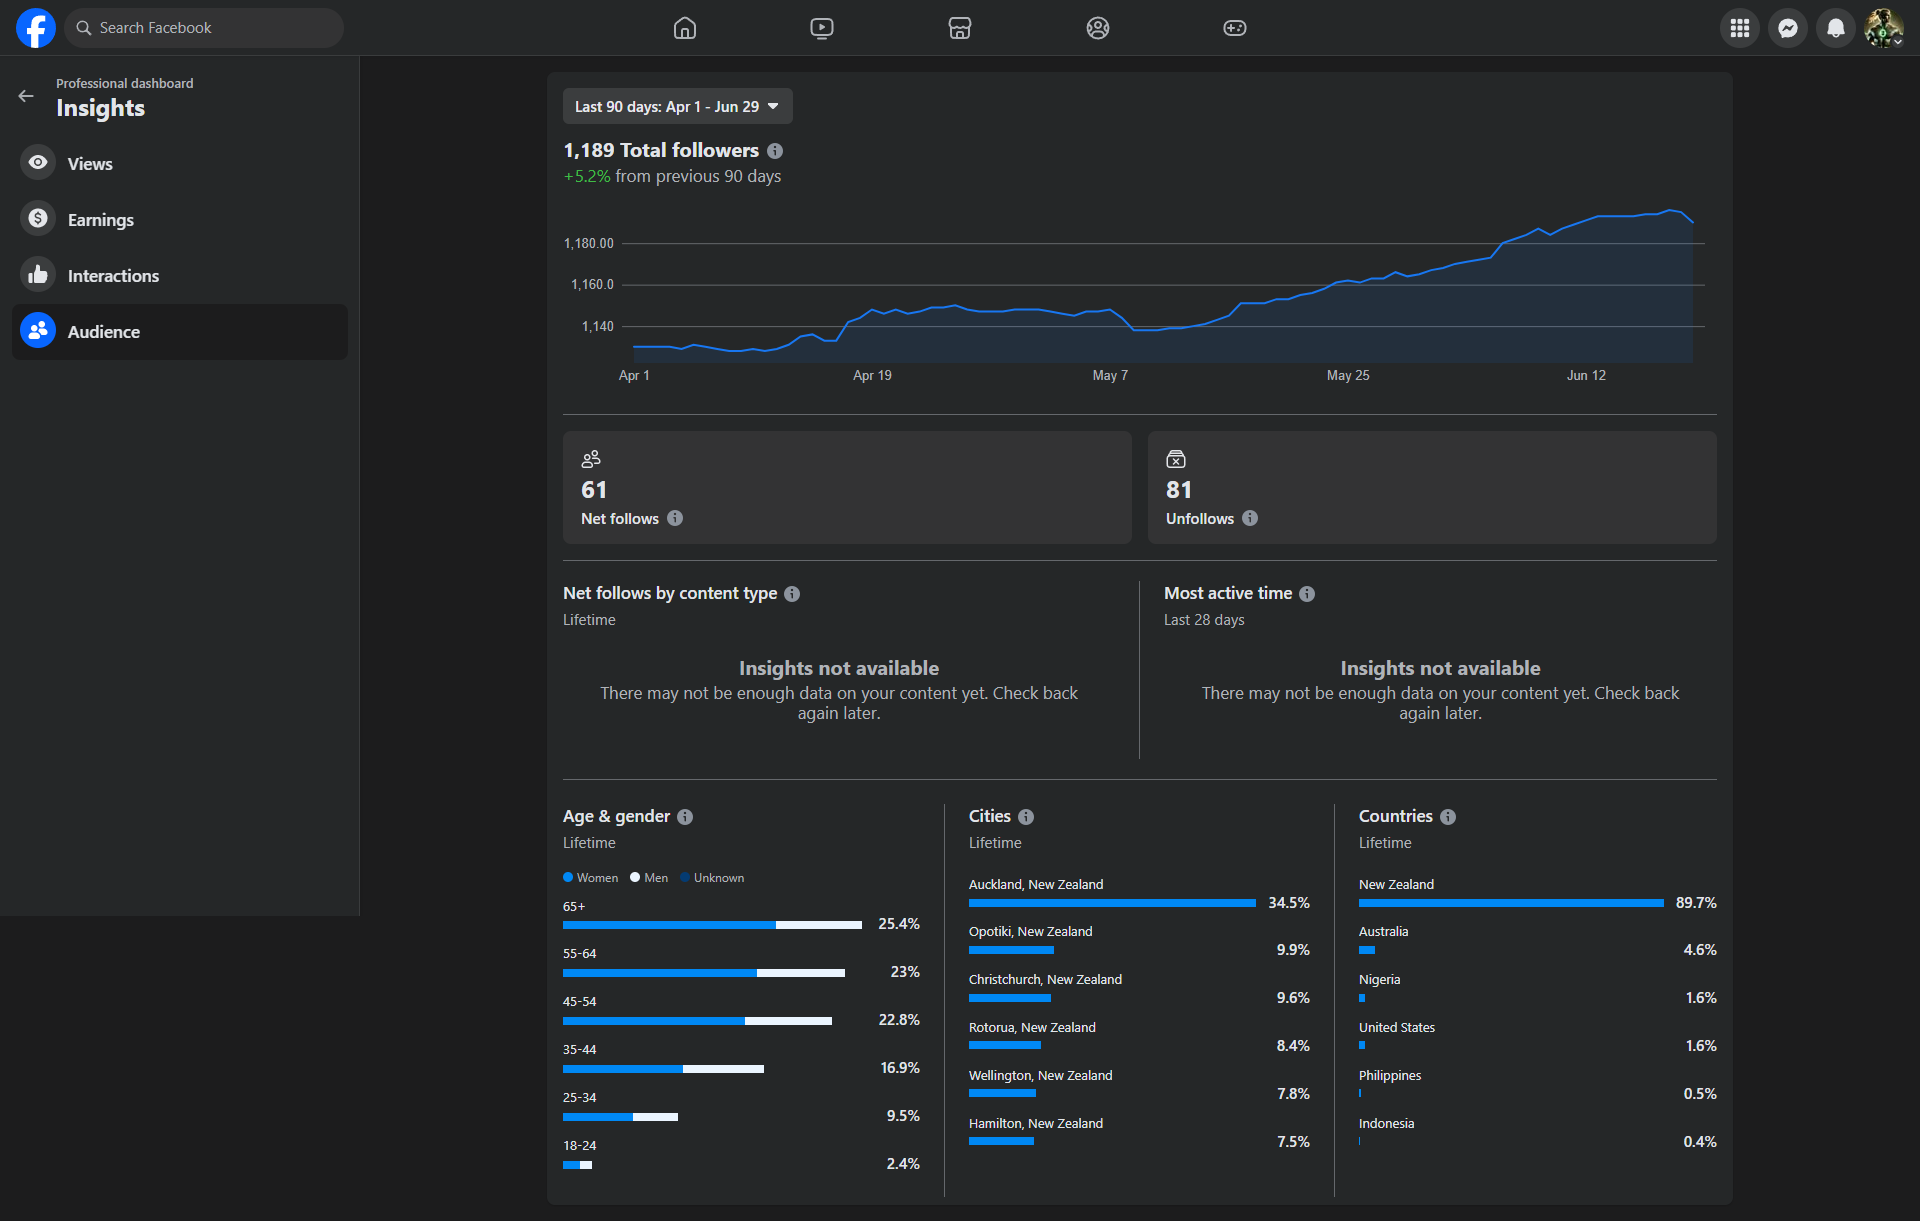Select Earnings in the Insights sidebar
Screen dimensions: 1920x1222
pos(100,219)
